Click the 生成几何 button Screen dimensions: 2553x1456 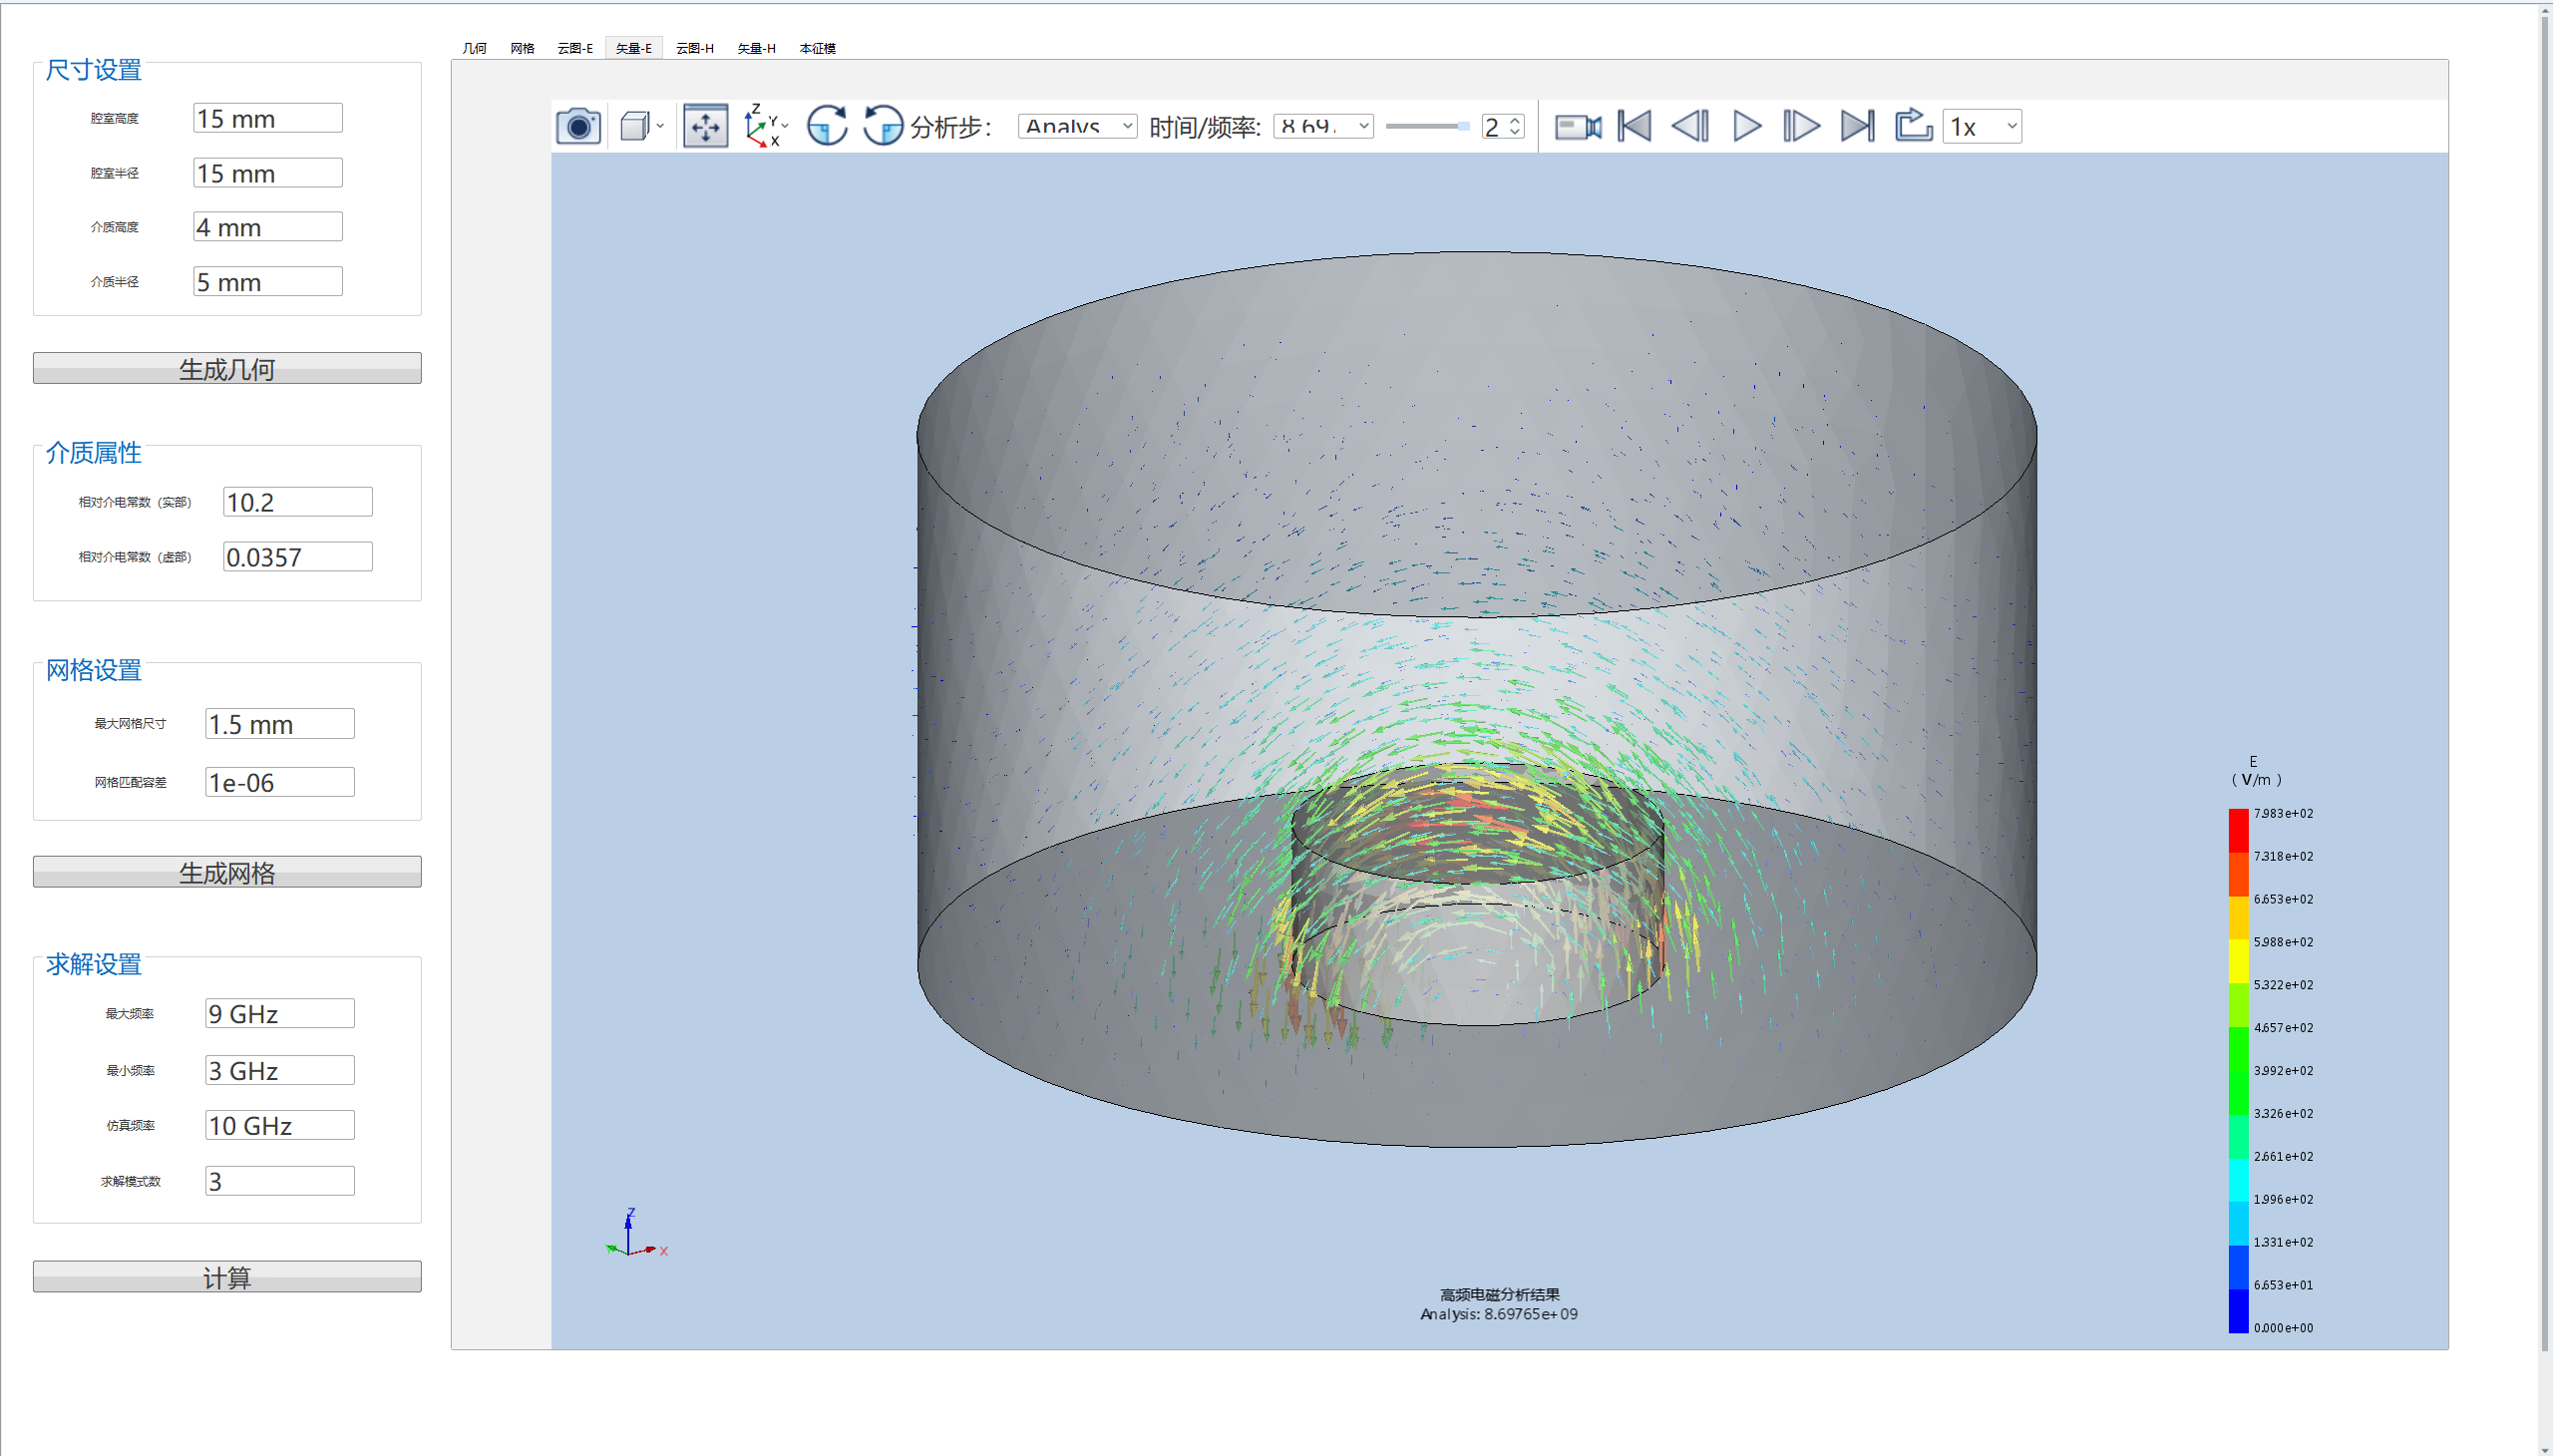pyautogui.click(x=227, y=368)
